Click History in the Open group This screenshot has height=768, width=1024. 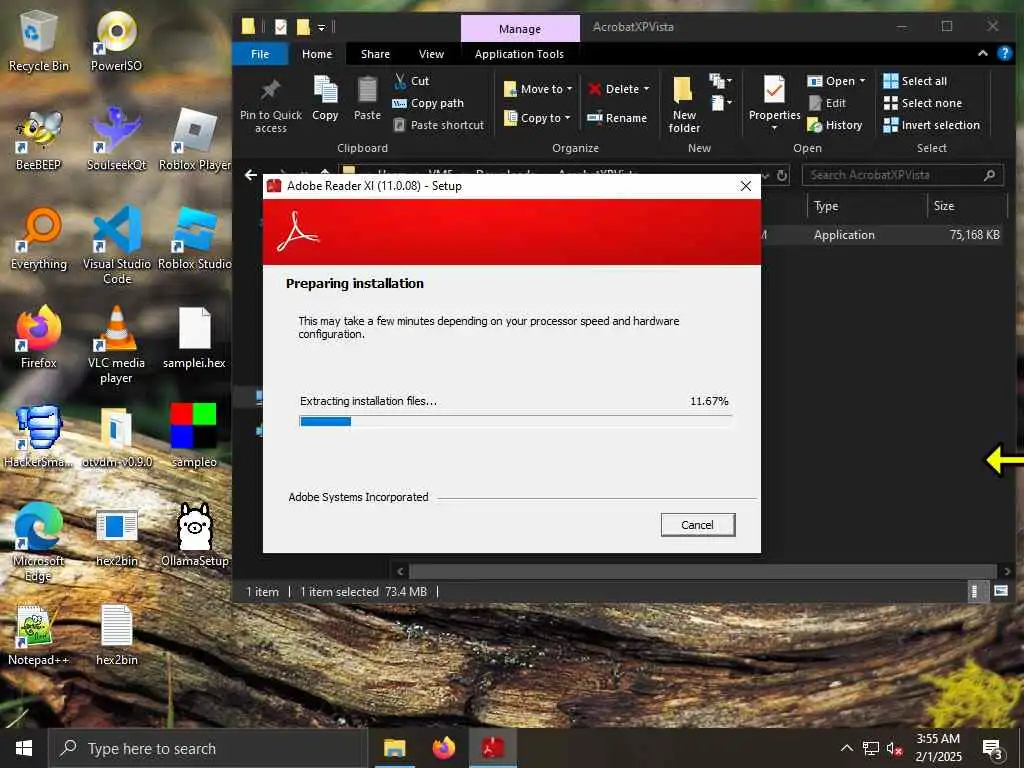pyautogui.click(x=835, y=125)
